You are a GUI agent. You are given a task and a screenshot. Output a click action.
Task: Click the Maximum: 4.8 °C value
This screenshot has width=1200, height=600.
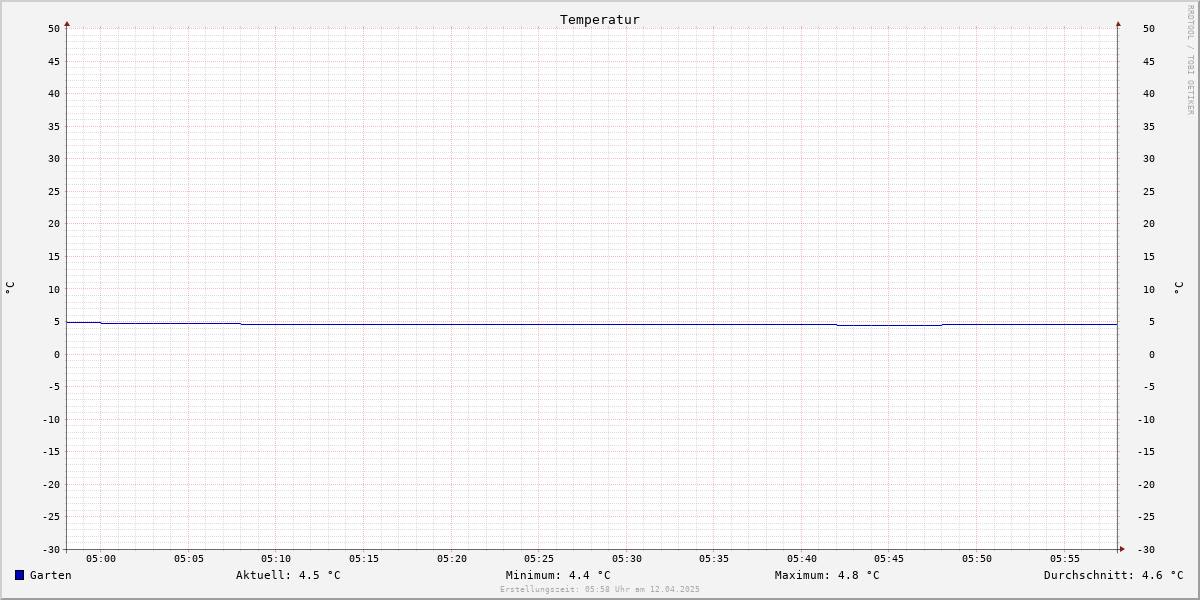(827, 575)
